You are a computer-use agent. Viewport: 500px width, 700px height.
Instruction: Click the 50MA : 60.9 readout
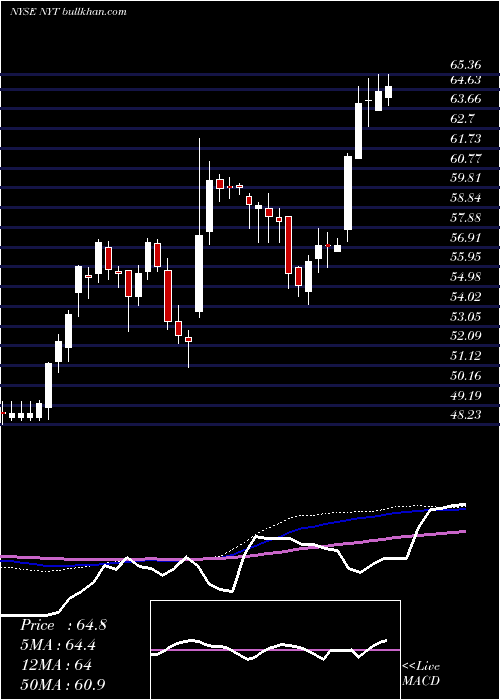[x=63, y=685]
